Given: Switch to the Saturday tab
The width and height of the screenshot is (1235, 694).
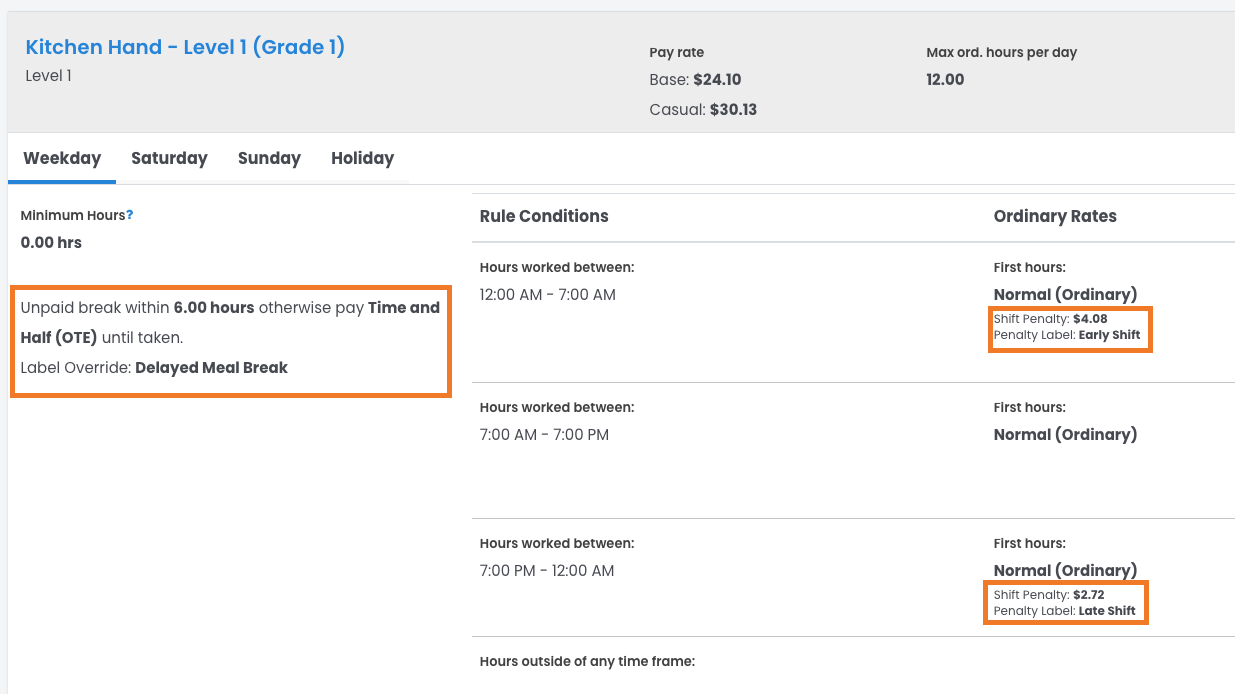Looking at the screenshot, I should [x=169, y=158].
